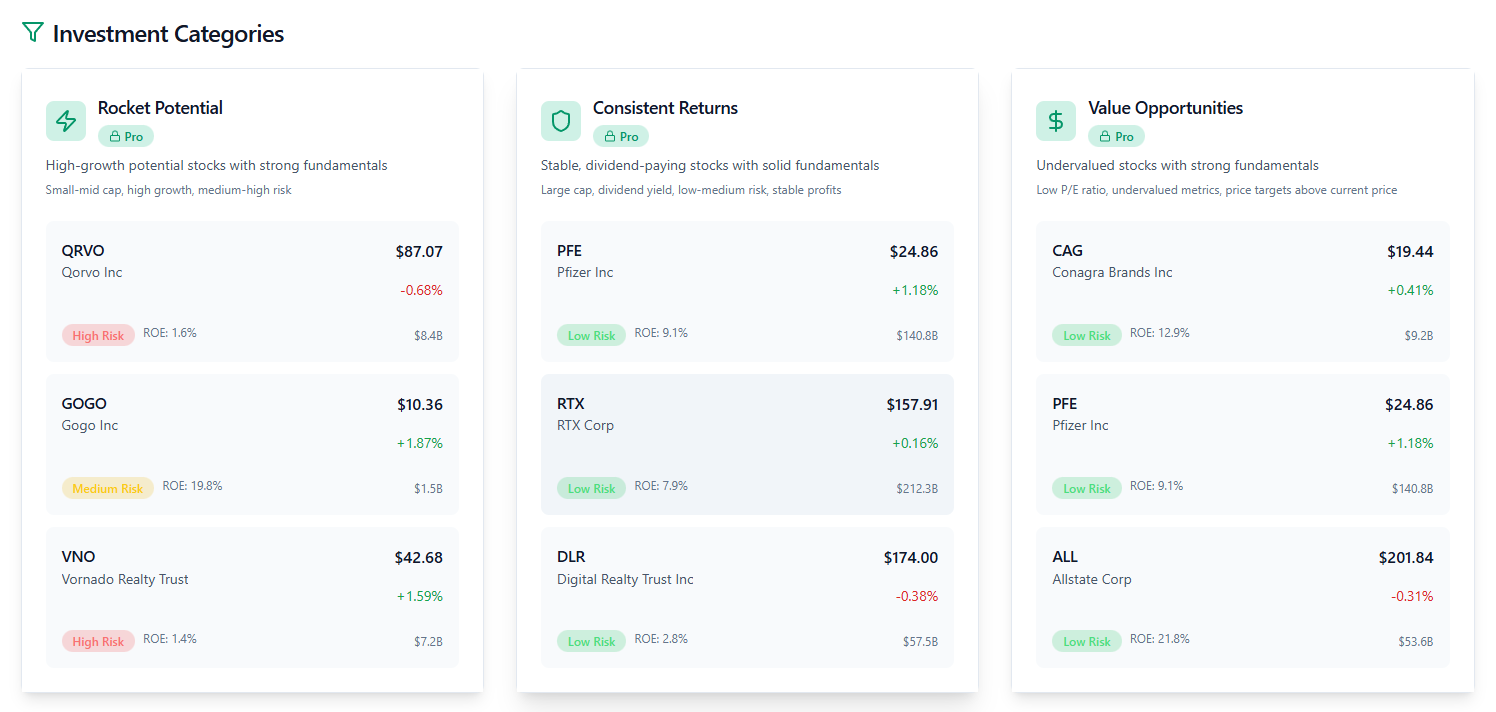Click the $53.6B market cap on ALL
The image size is (1496, 712).
pyautogui.click(x=1416, y=642)
